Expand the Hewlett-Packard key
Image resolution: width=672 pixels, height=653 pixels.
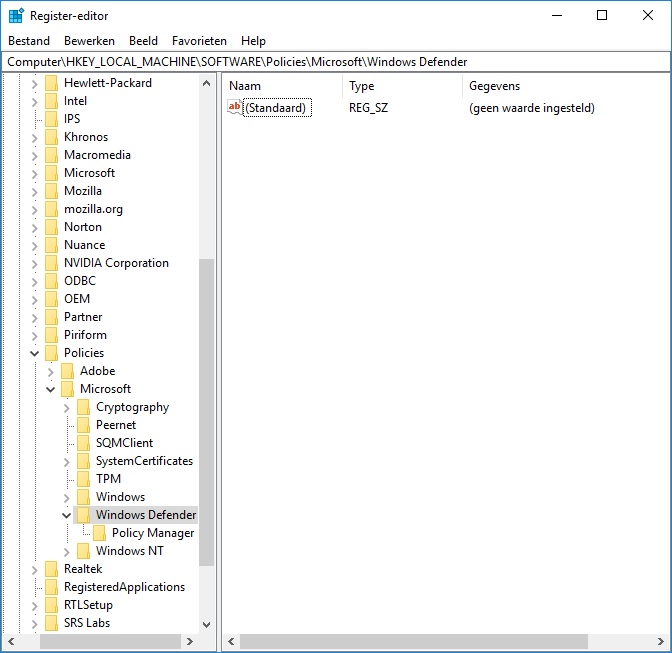click(35, 83)
